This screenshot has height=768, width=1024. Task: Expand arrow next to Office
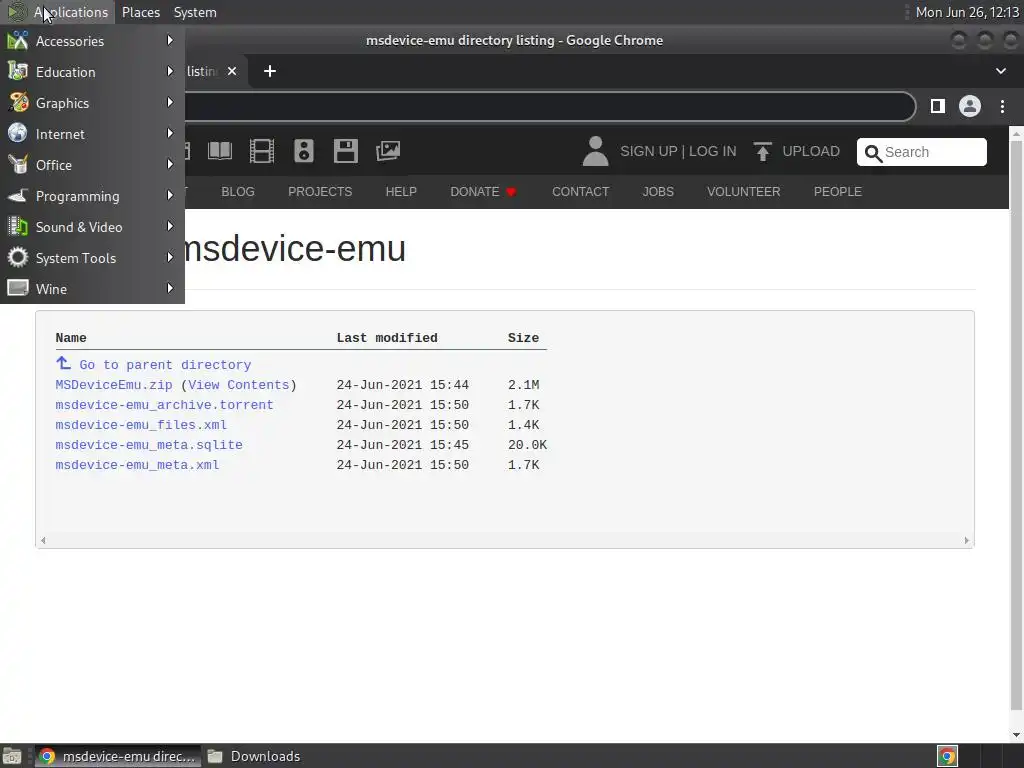(170, 165)
